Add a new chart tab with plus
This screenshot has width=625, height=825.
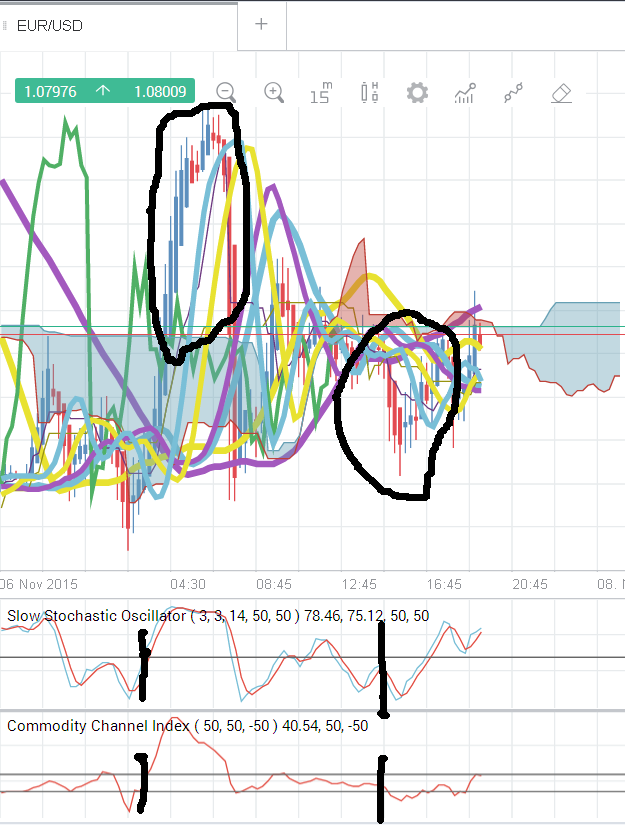261,24
